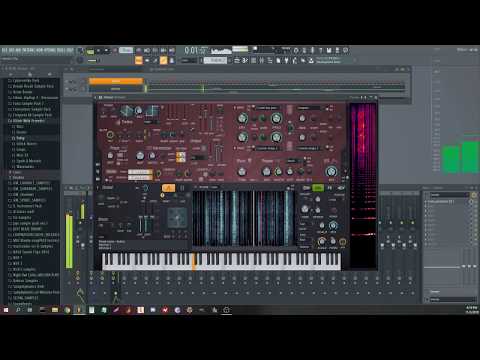The height and width of the screenshot is (360, 480).
Task: Click the lower white value field in Harmor
Action: [140, 177]
